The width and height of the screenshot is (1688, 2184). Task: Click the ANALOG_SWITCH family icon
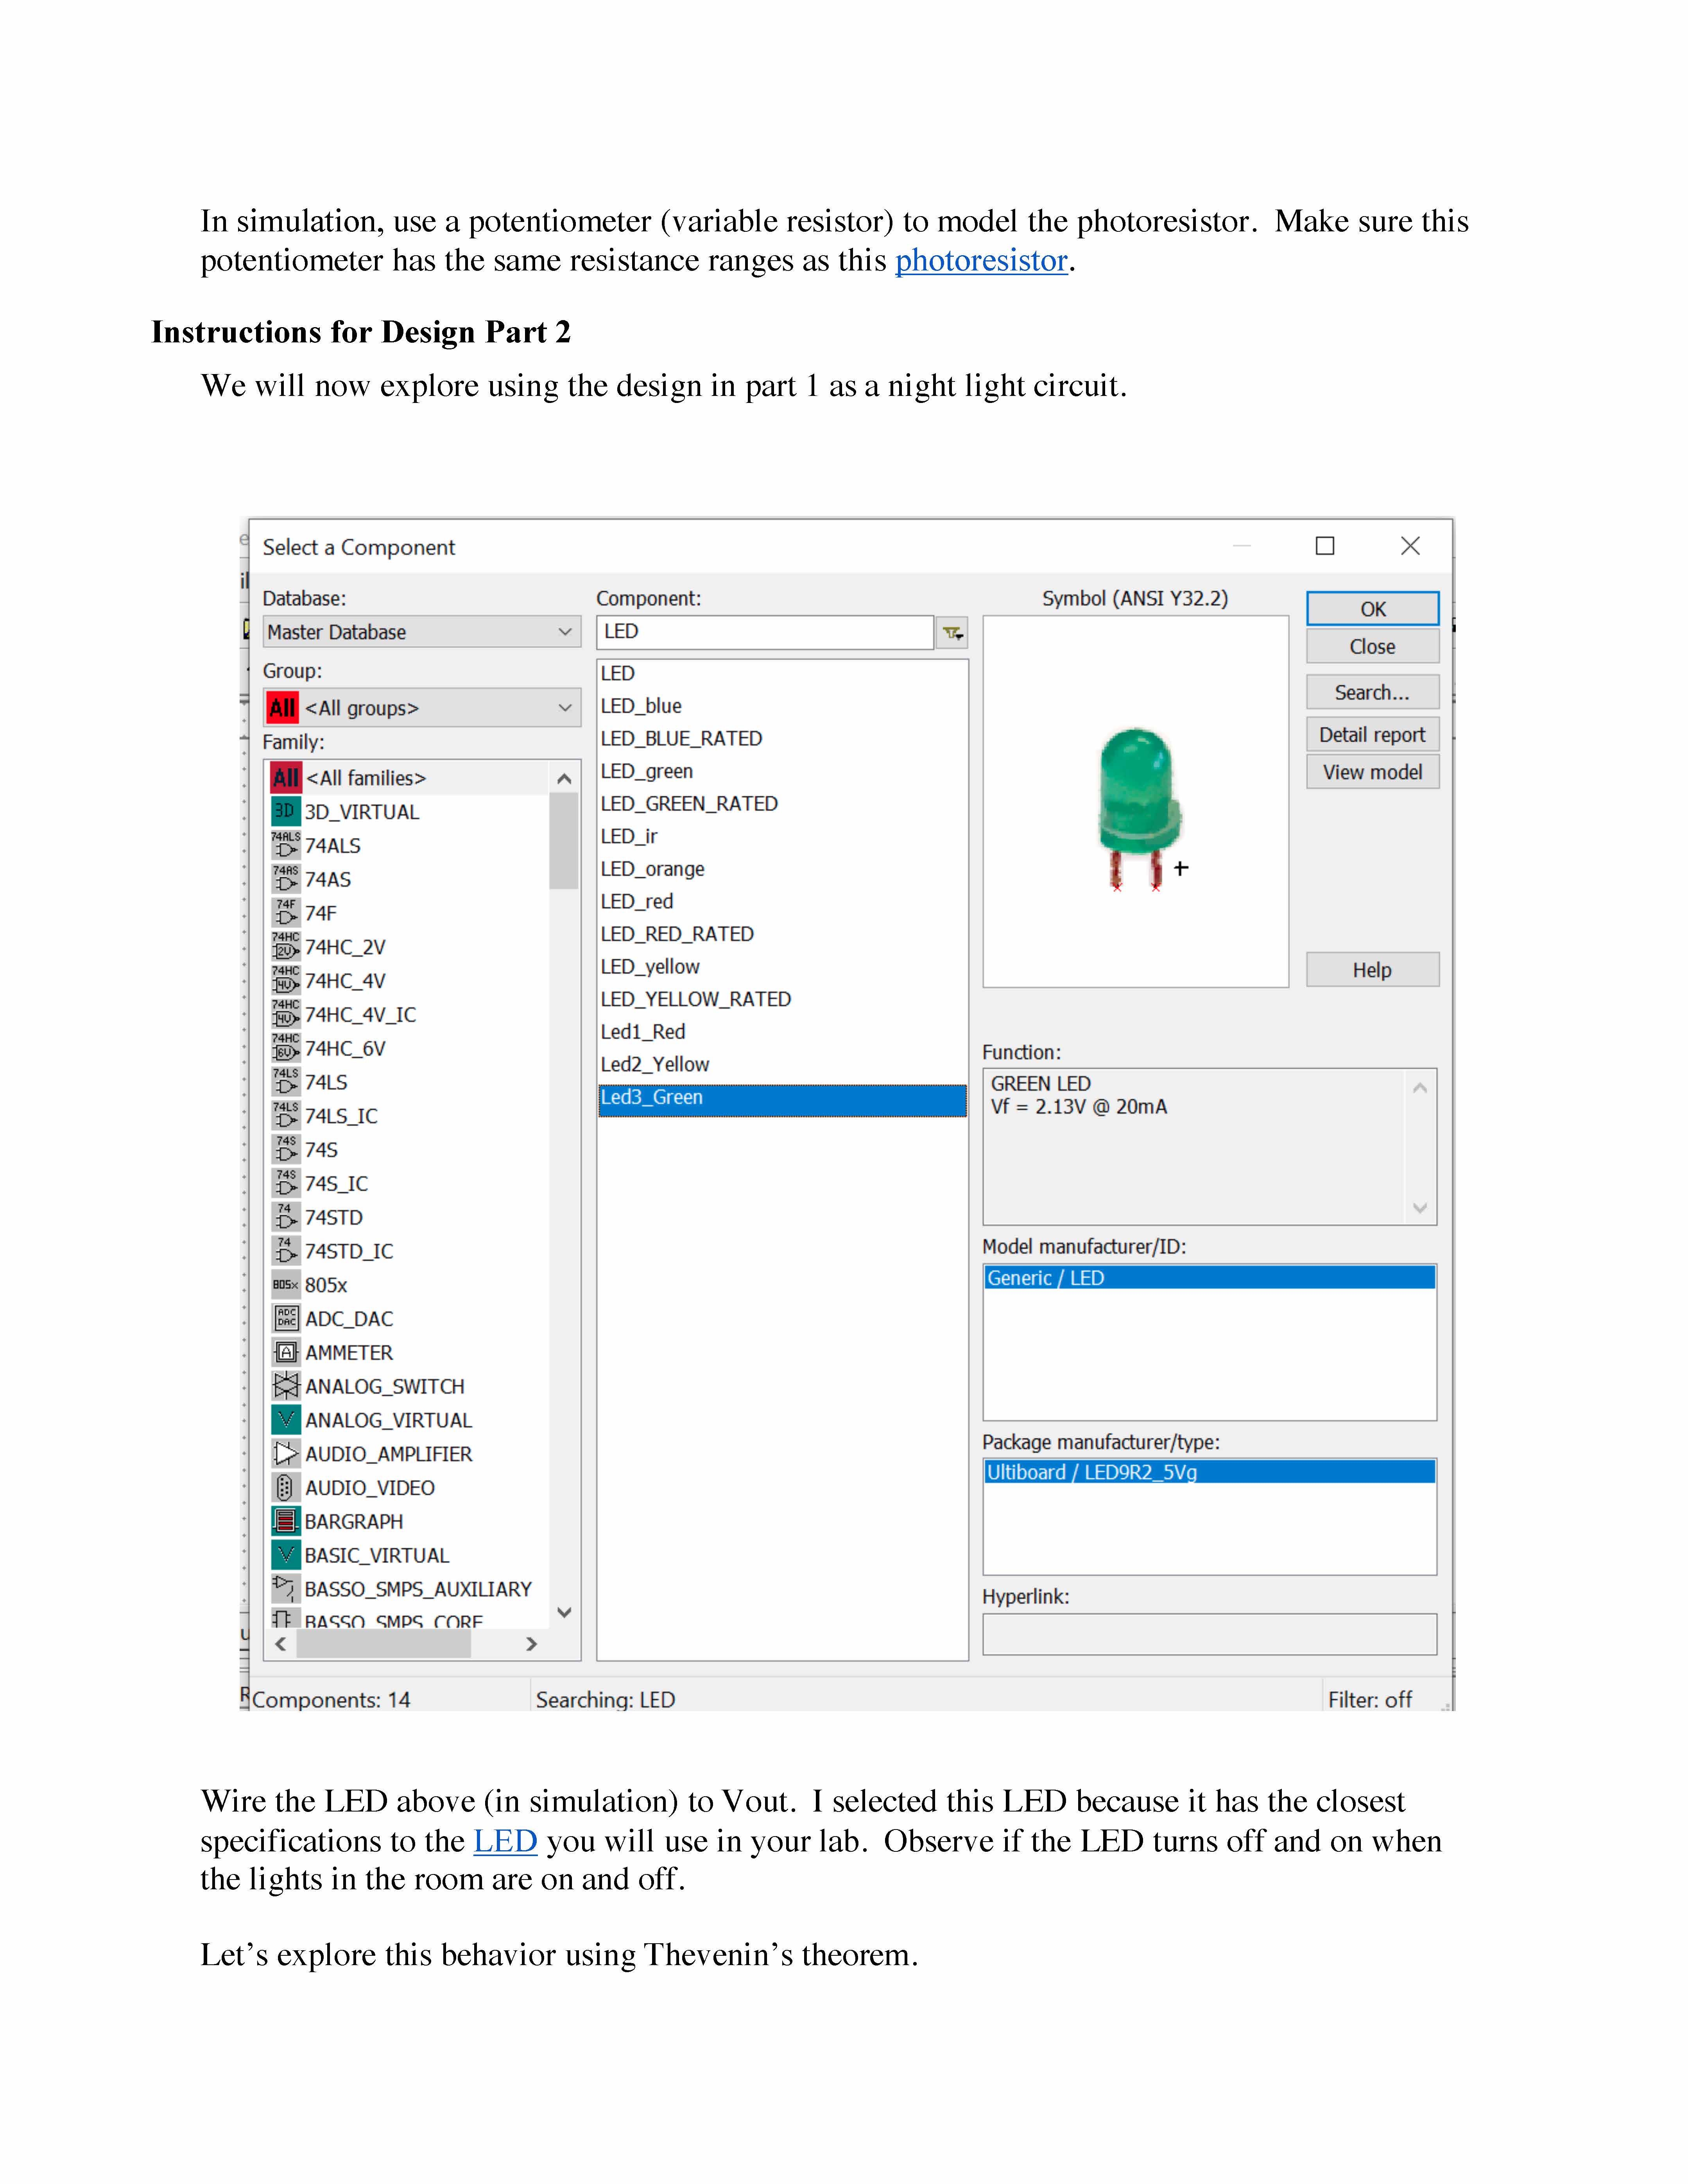click(x=286, y=1386)
